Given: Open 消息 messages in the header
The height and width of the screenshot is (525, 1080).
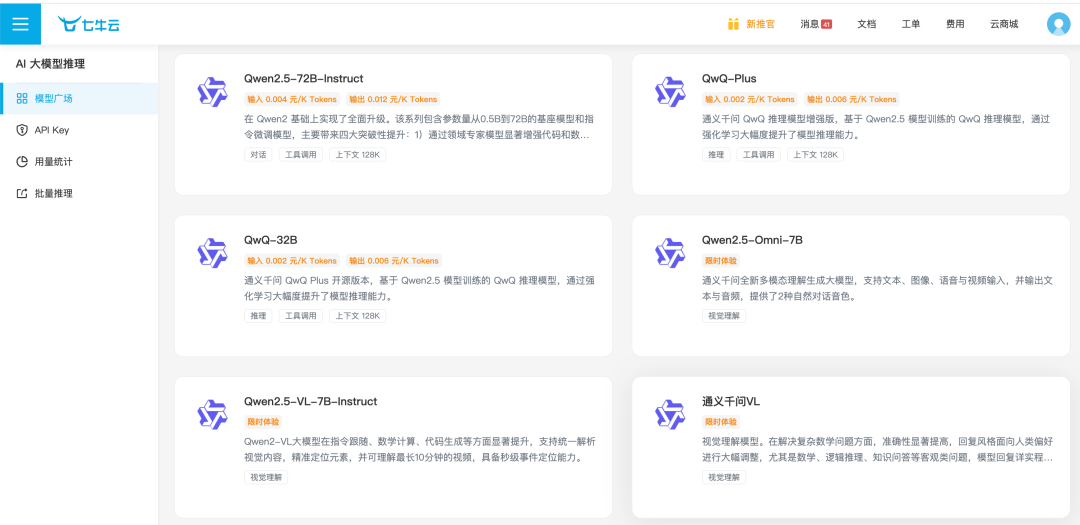Looking at the screenshot, I should [809, 24].
